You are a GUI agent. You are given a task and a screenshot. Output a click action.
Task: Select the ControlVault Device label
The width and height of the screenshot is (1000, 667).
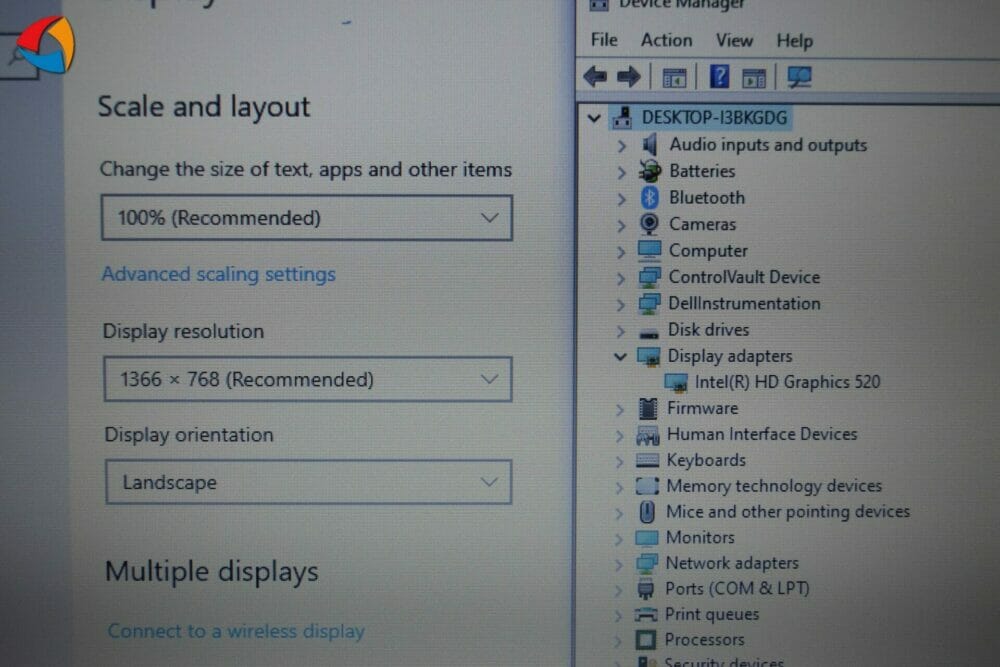(x=744, y=277)
